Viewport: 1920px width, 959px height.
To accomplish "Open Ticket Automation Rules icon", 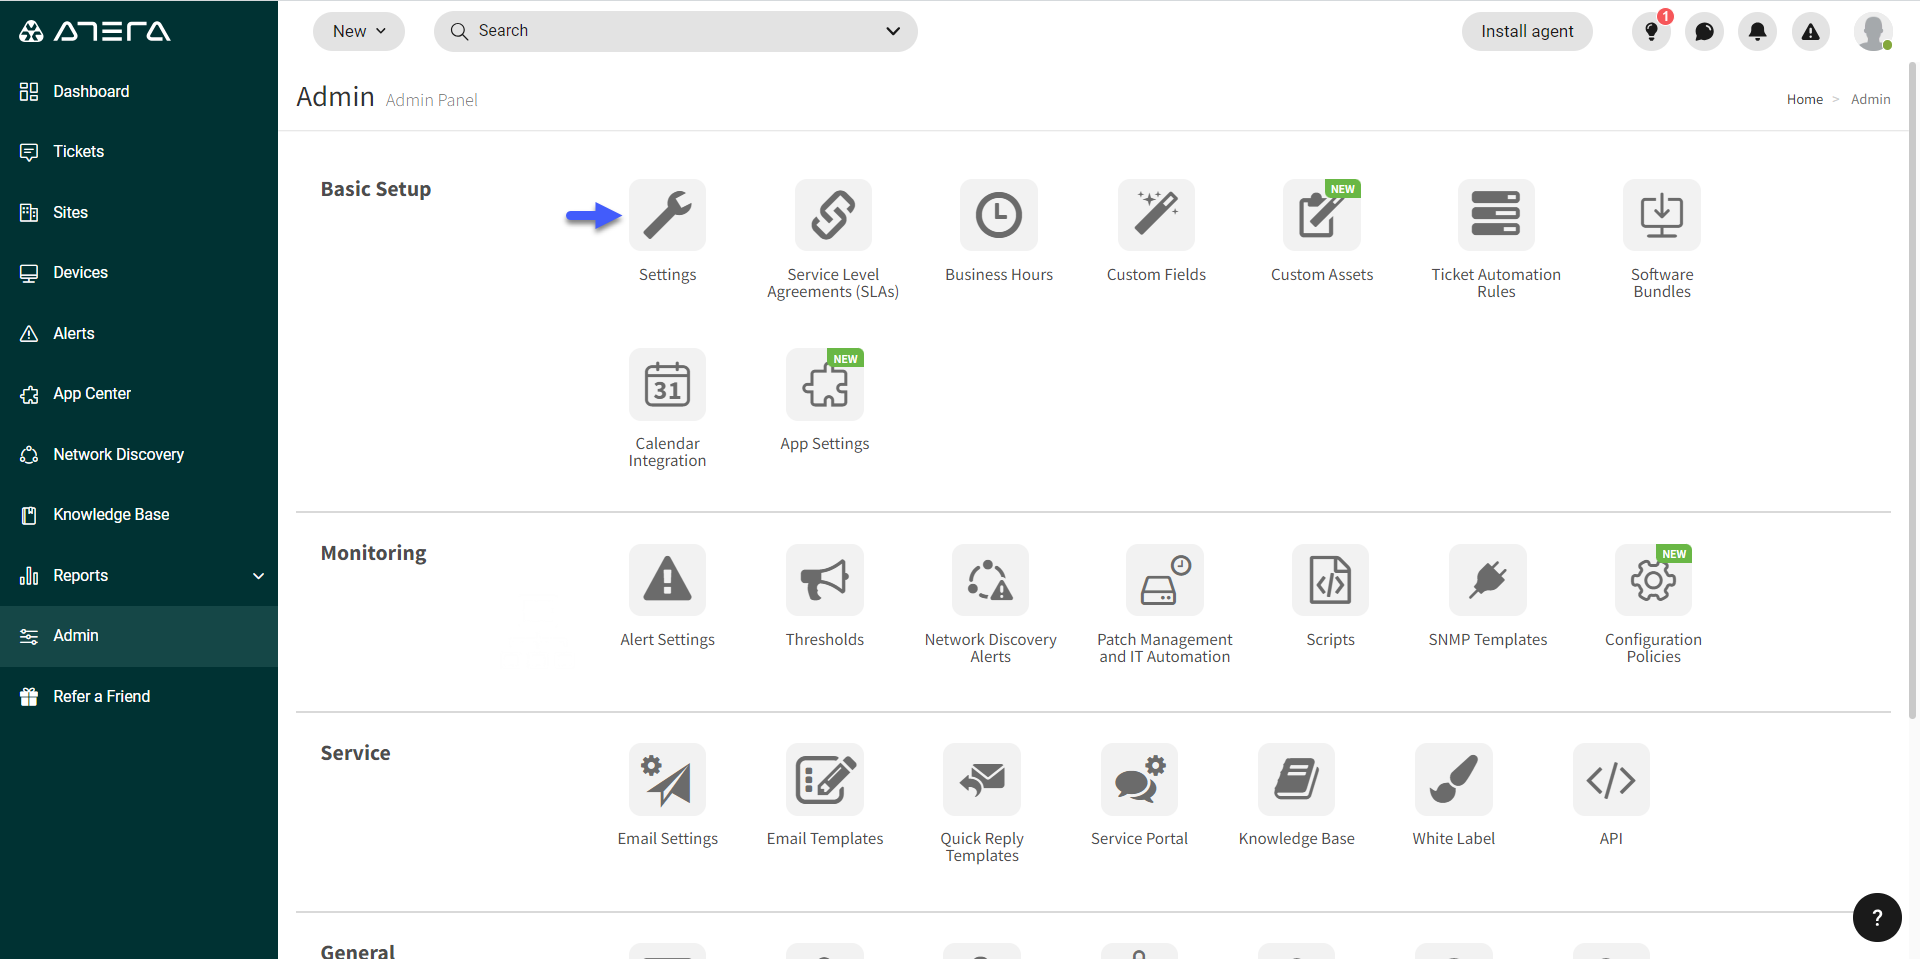I will click(1496, 215).
